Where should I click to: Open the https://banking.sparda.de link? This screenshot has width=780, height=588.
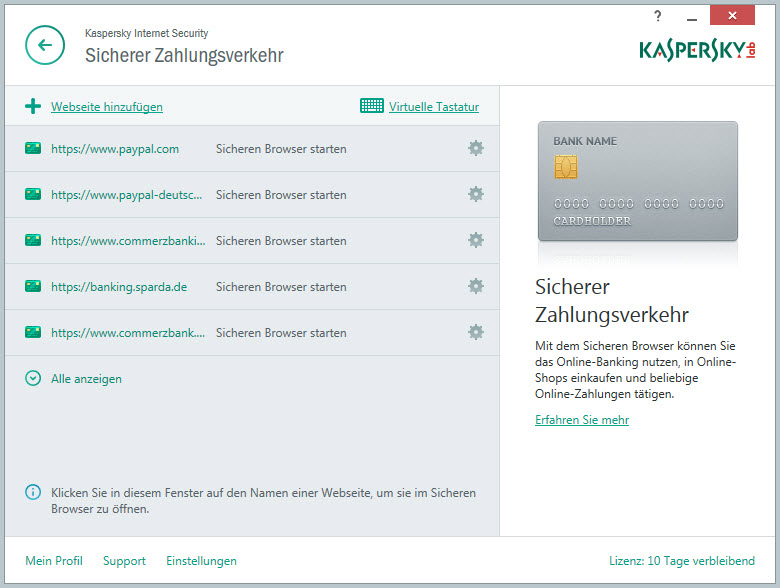[x=119, y=287]
